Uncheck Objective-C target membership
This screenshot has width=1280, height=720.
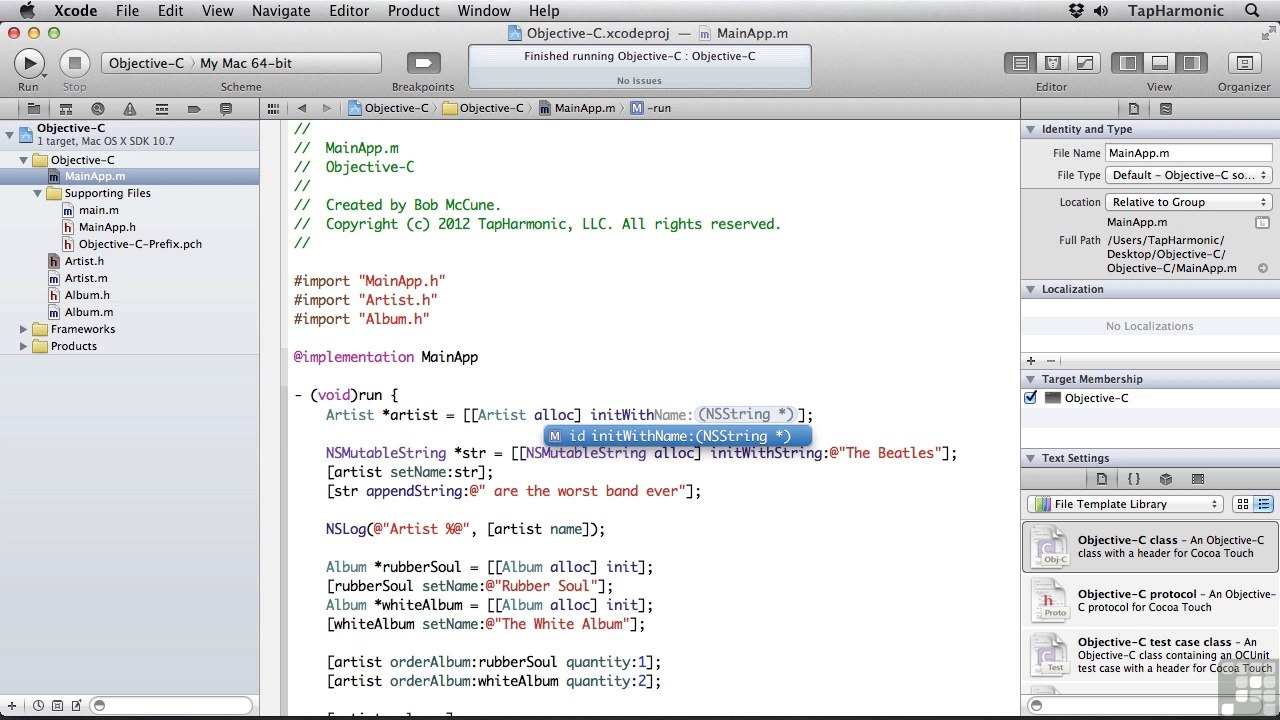click(x=1031, y=398)
